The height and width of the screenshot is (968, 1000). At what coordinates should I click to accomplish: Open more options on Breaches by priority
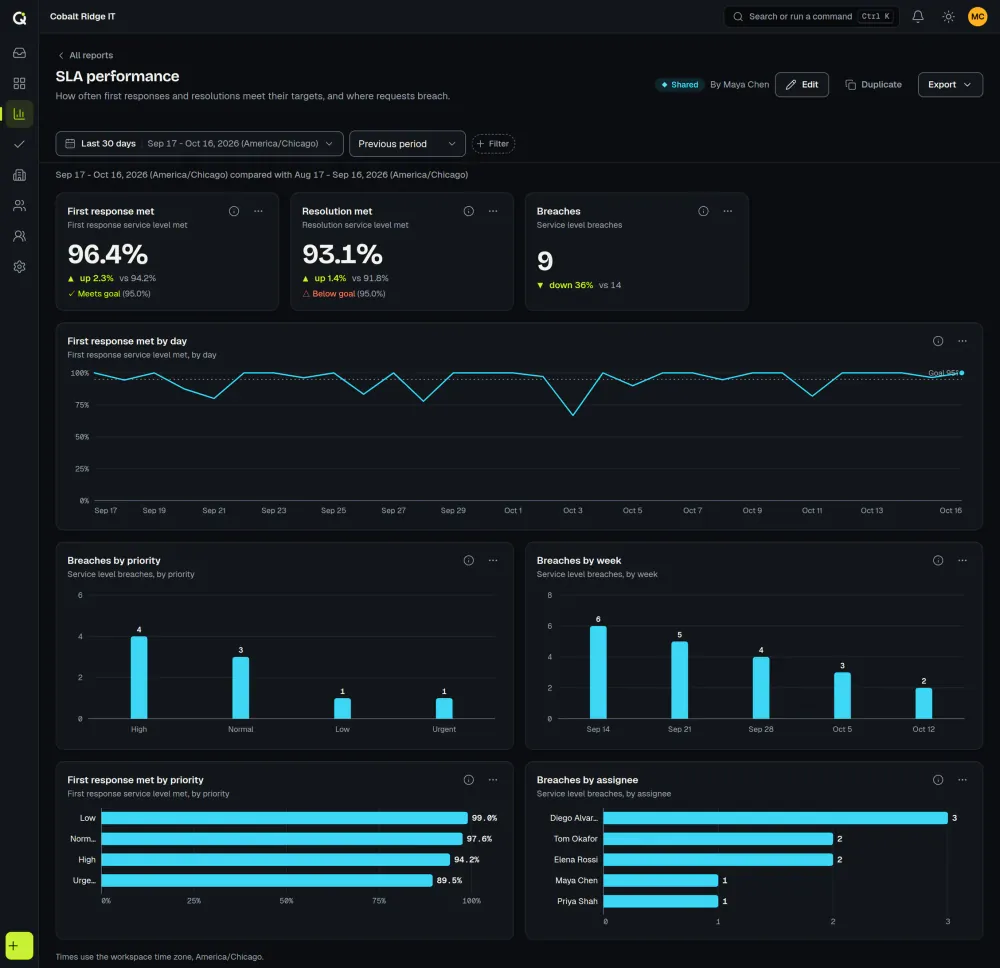493,561
